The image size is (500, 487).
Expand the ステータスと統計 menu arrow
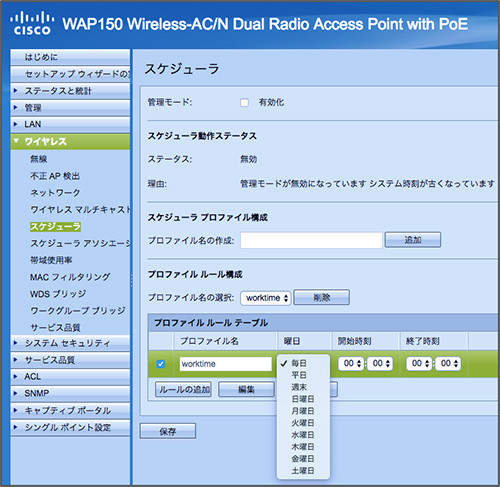pos(15,90)
